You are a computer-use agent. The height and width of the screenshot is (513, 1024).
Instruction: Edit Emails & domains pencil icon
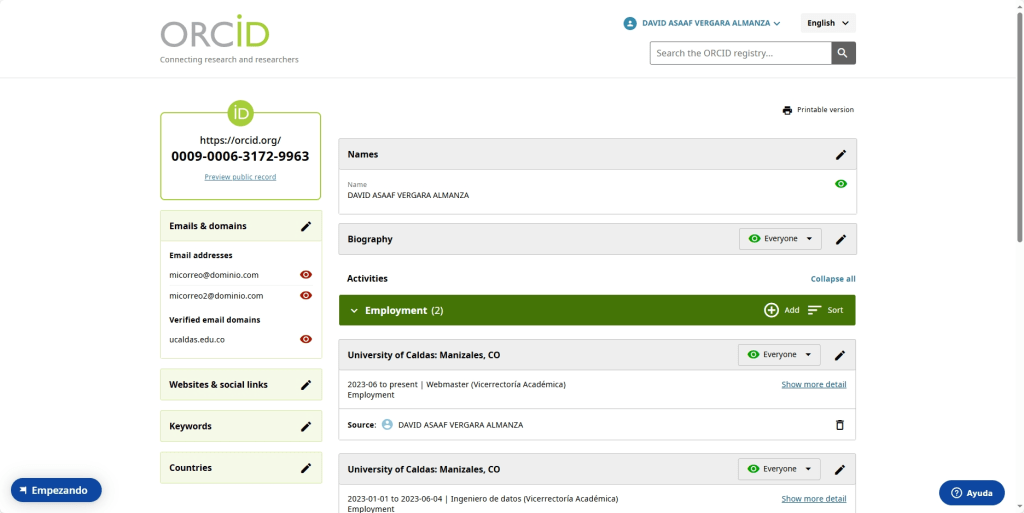306,227
